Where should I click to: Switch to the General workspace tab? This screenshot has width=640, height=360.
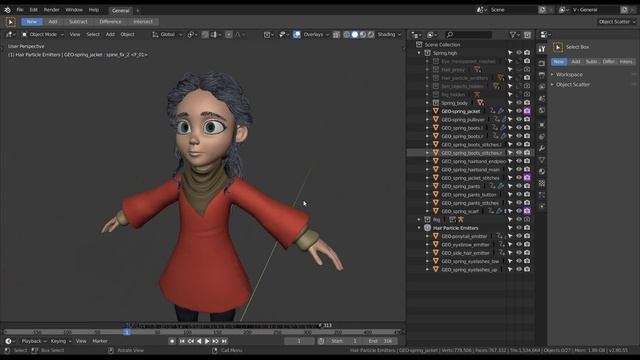pyautogui.click(x=121, y=11)
